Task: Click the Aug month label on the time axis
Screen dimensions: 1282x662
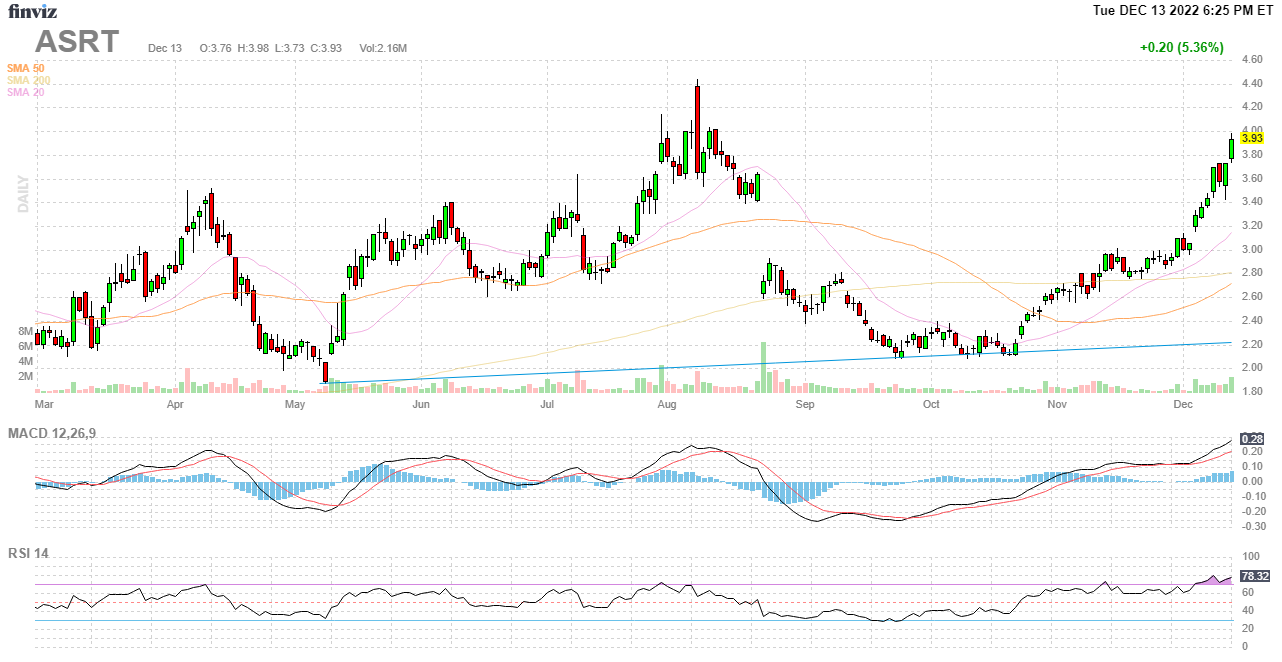Action: point(668,405)
